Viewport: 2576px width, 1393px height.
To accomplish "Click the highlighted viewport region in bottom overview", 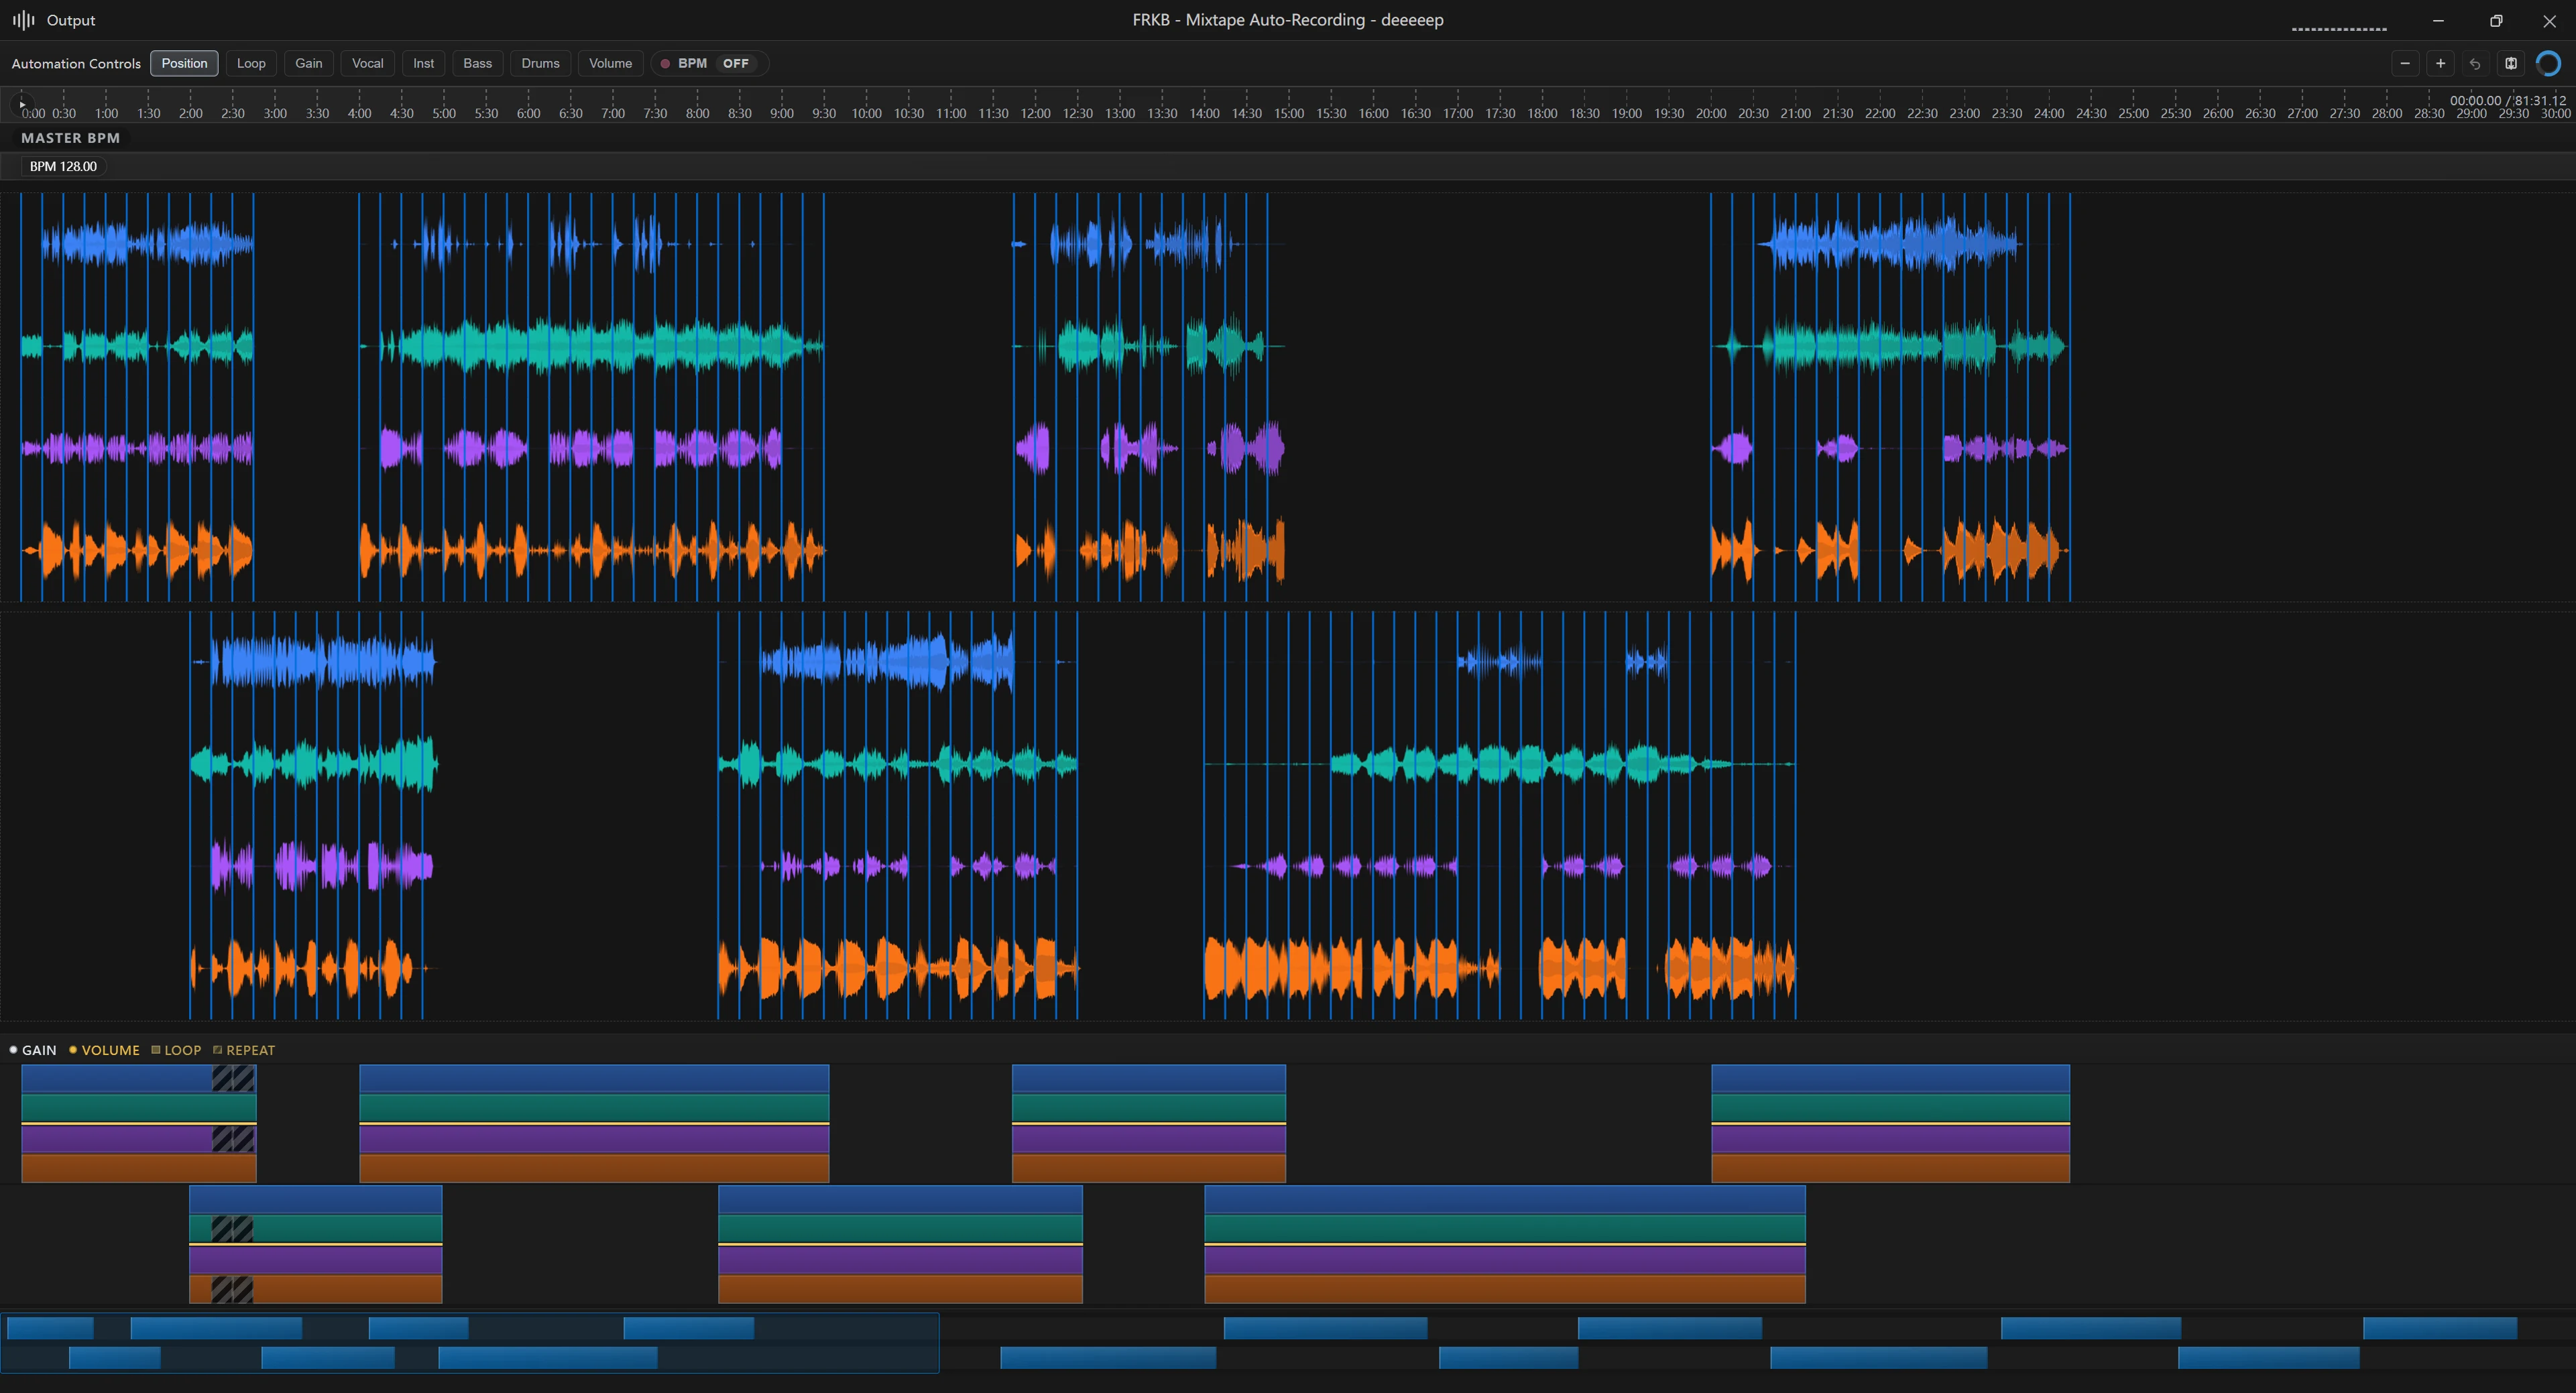I will click(x=470, y=1343).
